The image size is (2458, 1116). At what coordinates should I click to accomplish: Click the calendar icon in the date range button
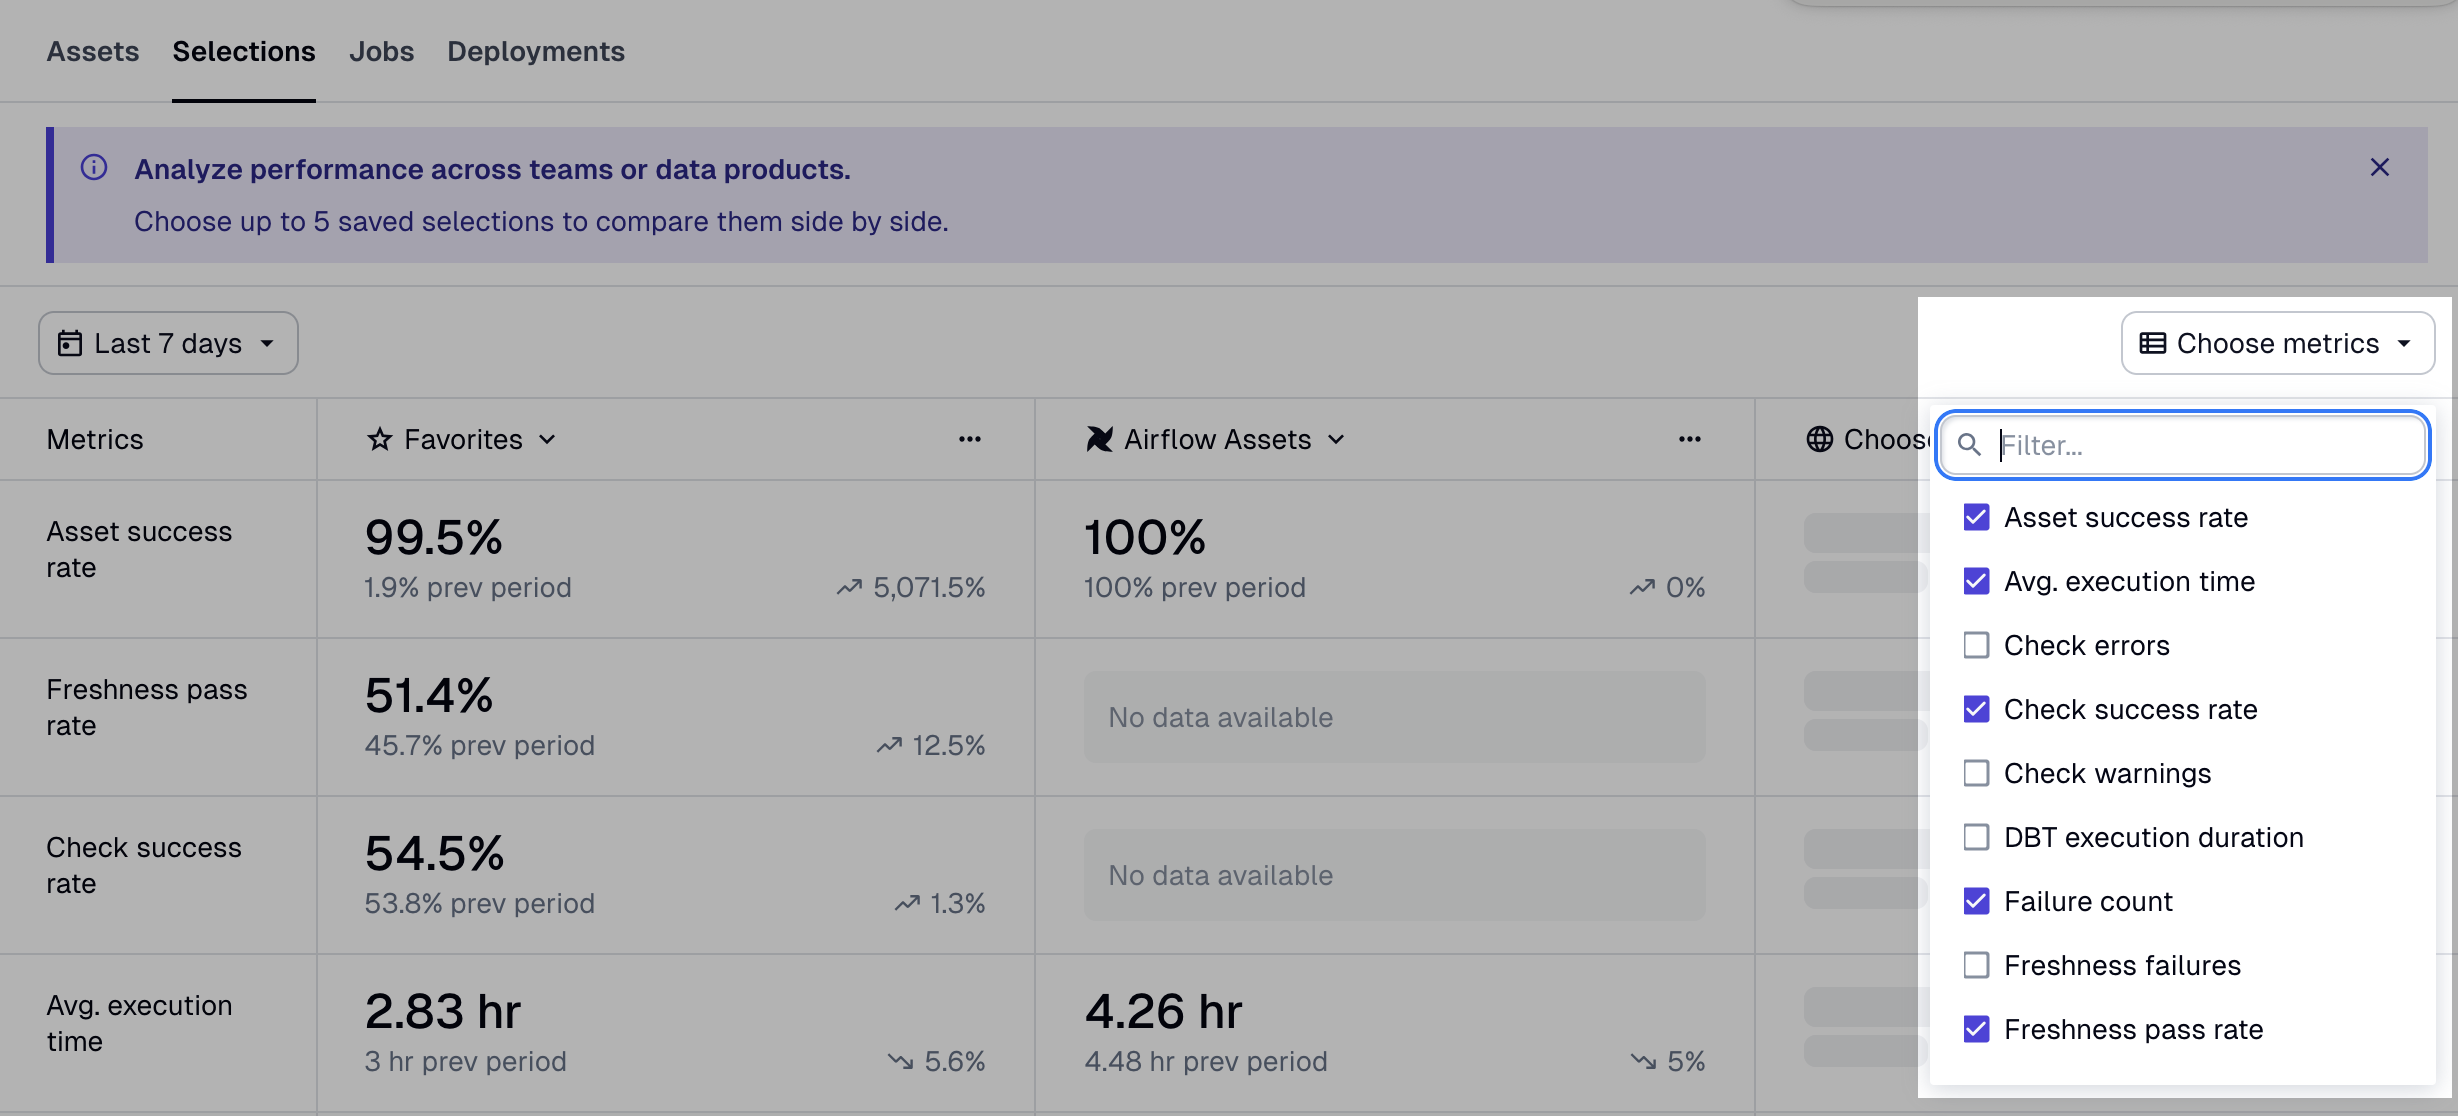coord(68,343)
